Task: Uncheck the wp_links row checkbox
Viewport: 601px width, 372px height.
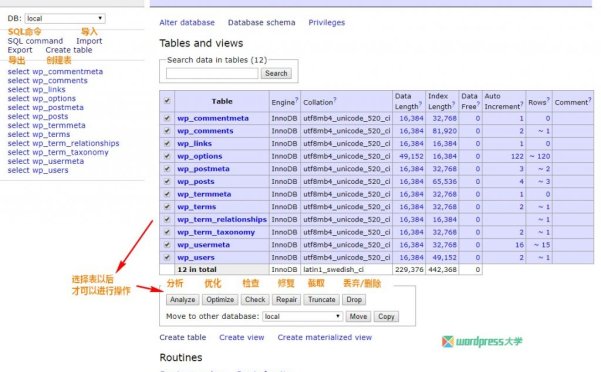Action: point(167,143)
